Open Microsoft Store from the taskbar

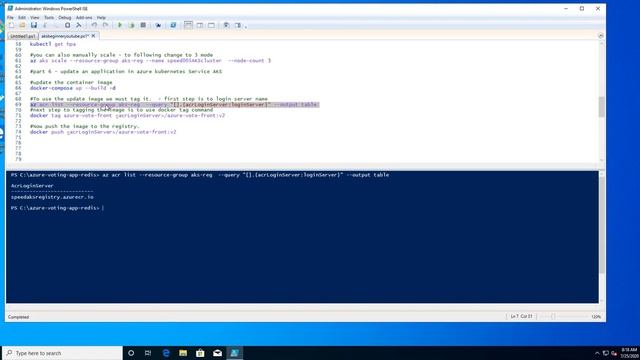200,353
